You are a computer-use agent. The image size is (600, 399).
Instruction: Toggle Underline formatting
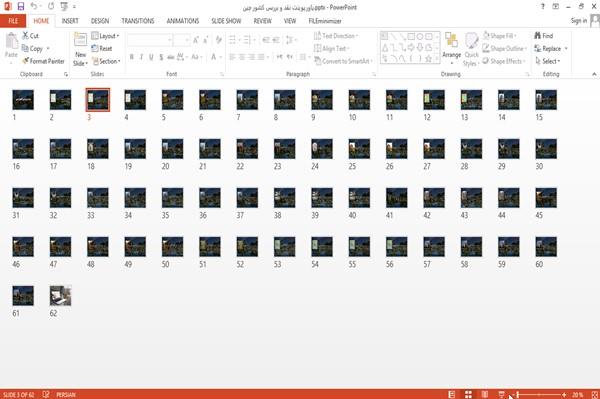(151, 57)
